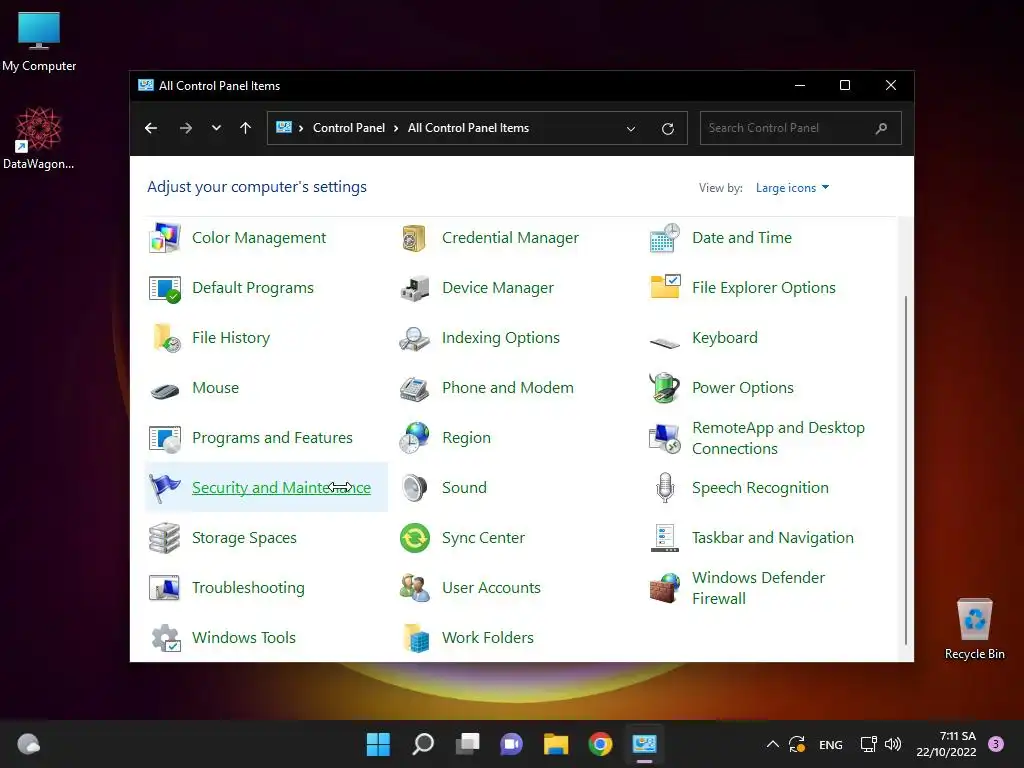Expand the address bar history dropdown

[631, 129]
